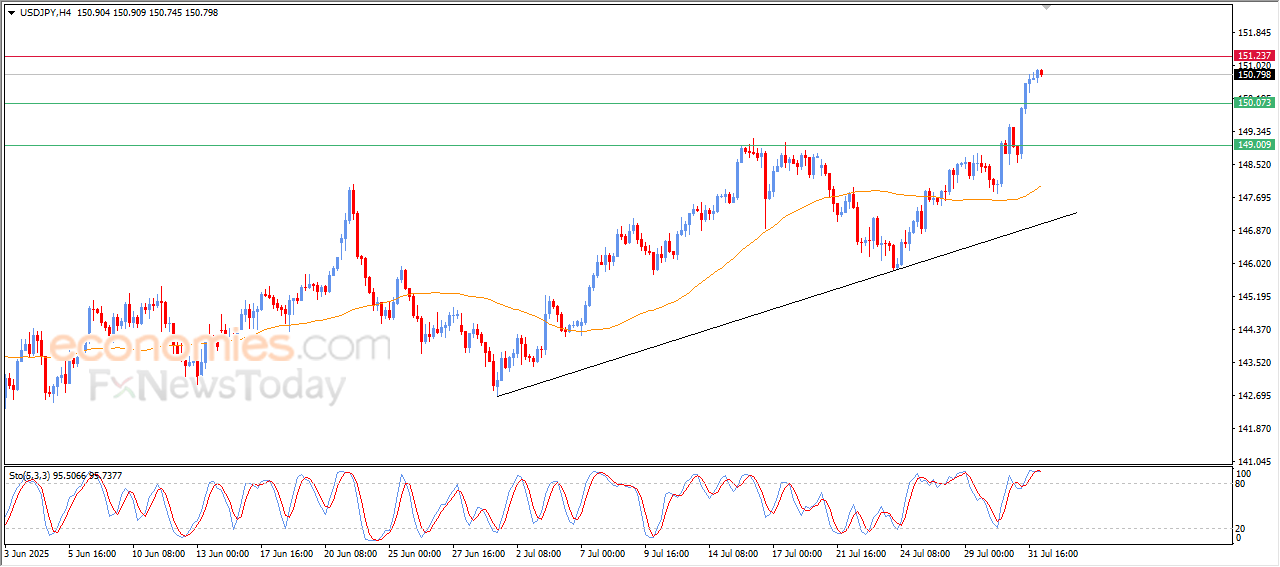Select the gray chart shift triangle marker
Image resolution: width=1280 pixels, height=567 pixels.
[x=1047, y=7]
